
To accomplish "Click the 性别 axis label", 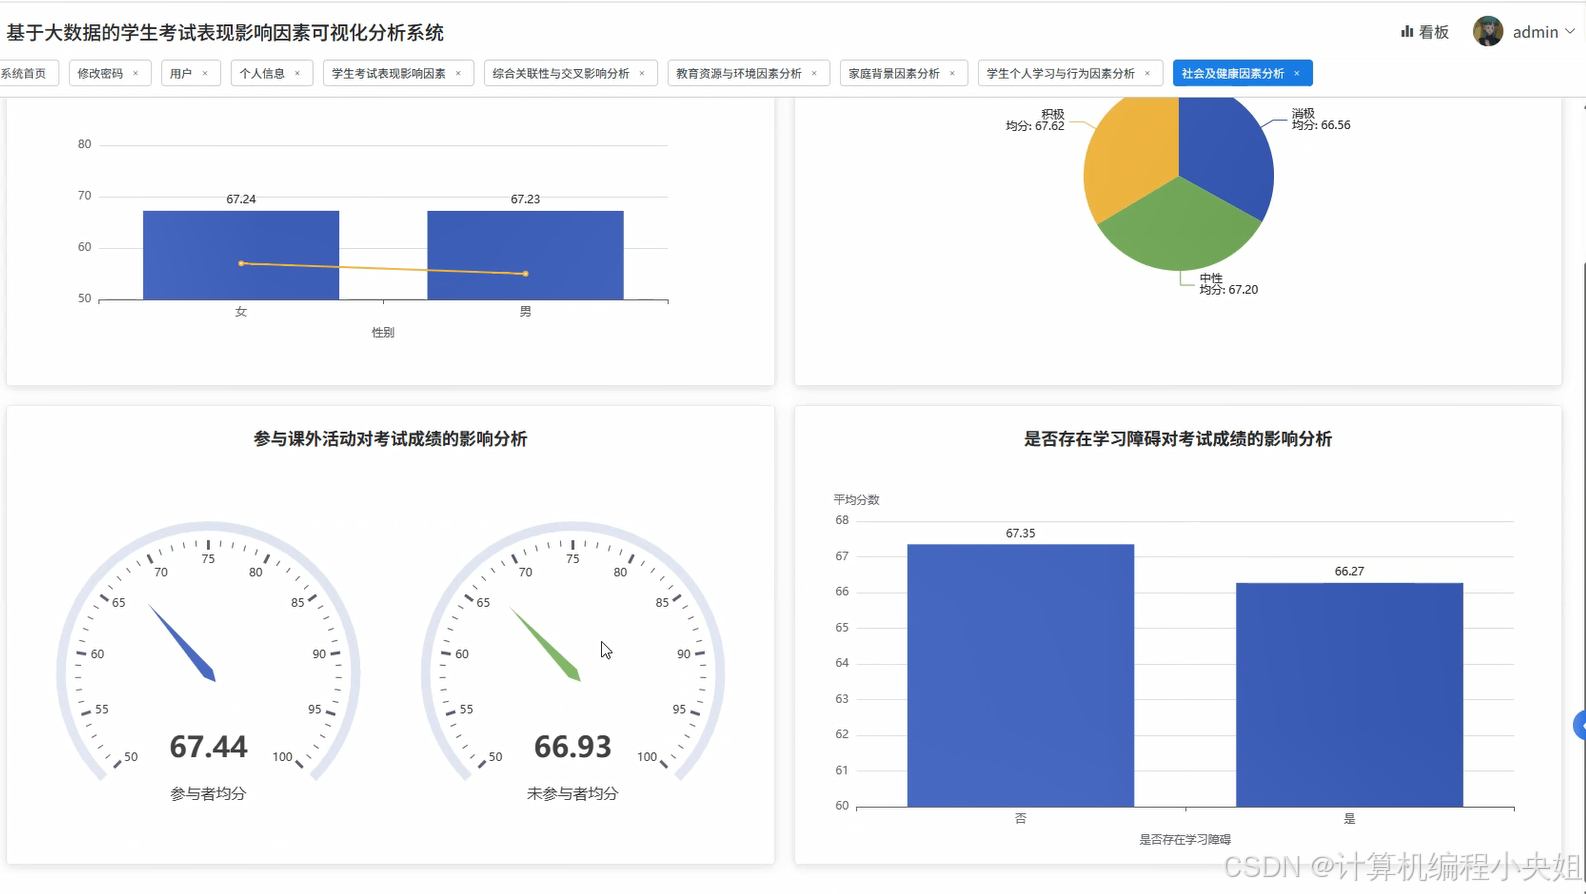I will [x=383, y=332].
